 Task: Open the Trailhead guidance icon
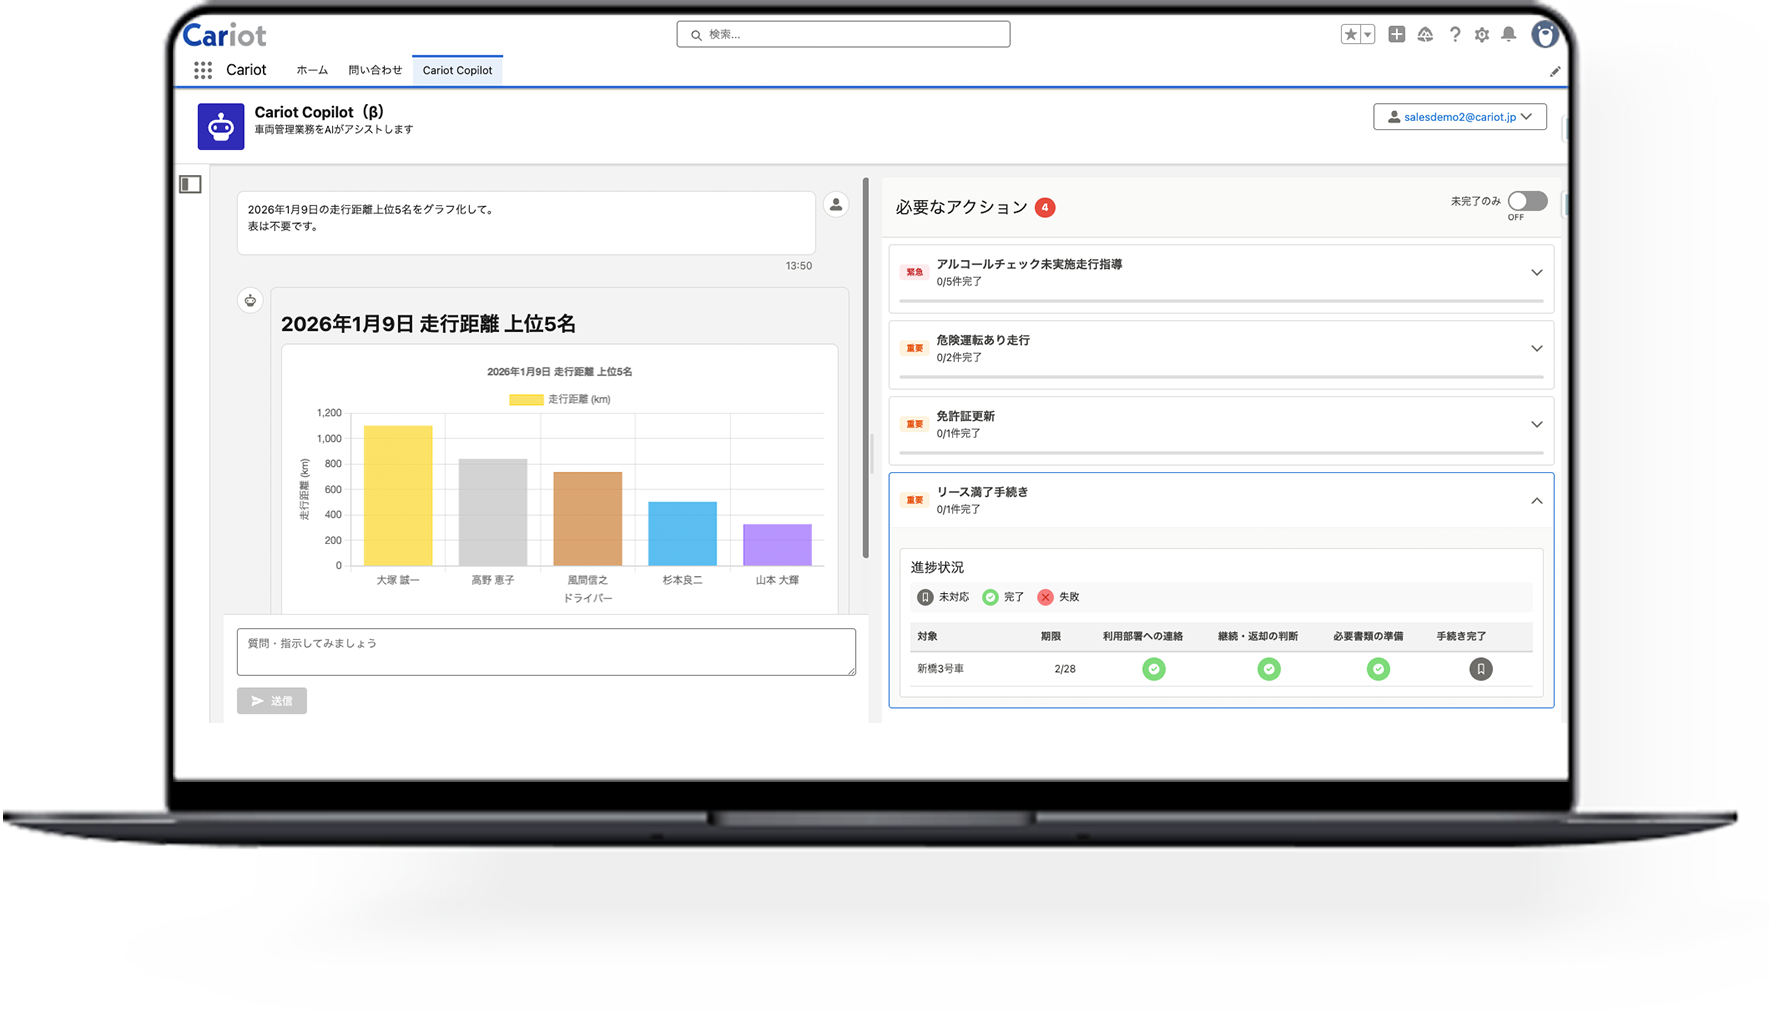1426,34
